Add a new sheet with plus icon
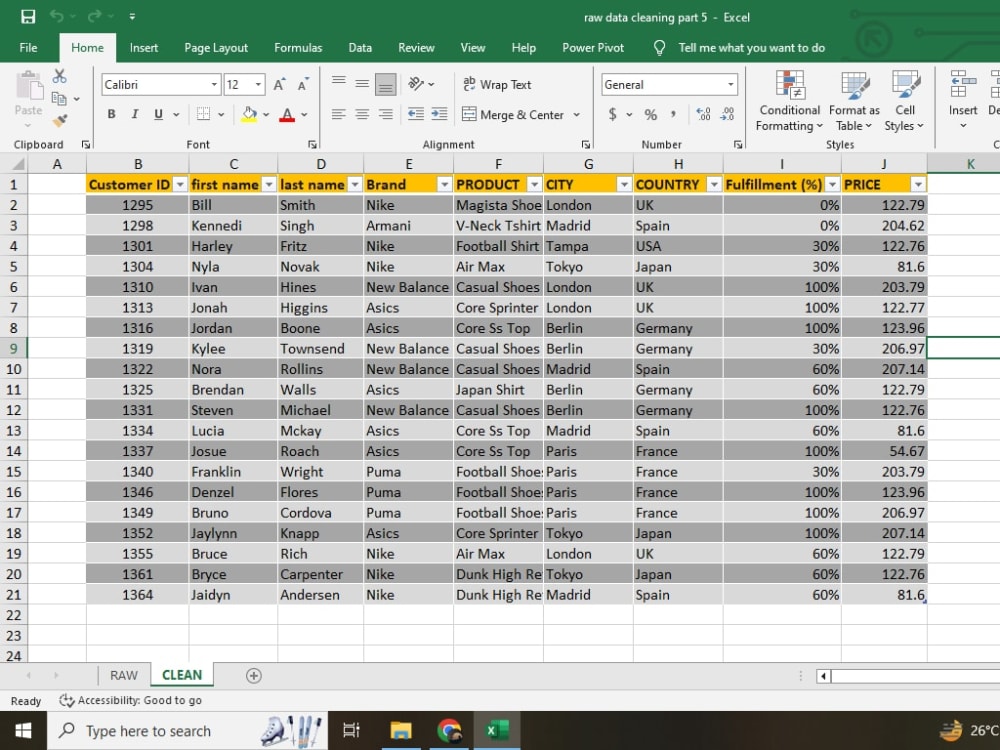1000x750 pixels. pyautogui.click(x=254, y=675)
